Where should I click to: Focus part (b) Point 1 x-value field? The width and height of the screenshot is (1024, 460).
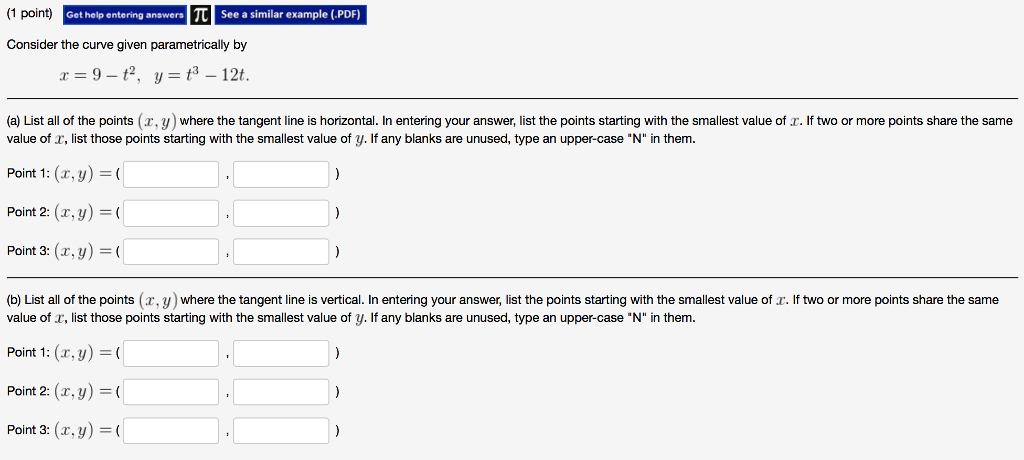click(x=171, y=353)
